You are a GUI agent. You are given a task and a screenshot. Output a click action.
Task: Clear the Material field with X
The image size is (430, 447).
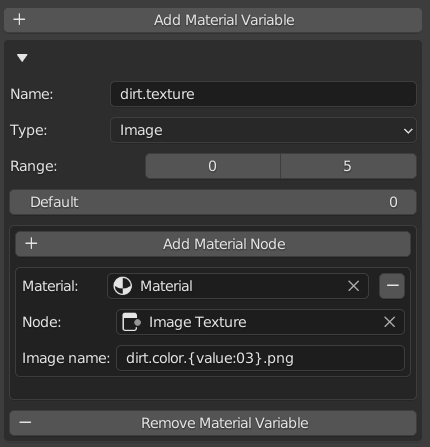354,286
